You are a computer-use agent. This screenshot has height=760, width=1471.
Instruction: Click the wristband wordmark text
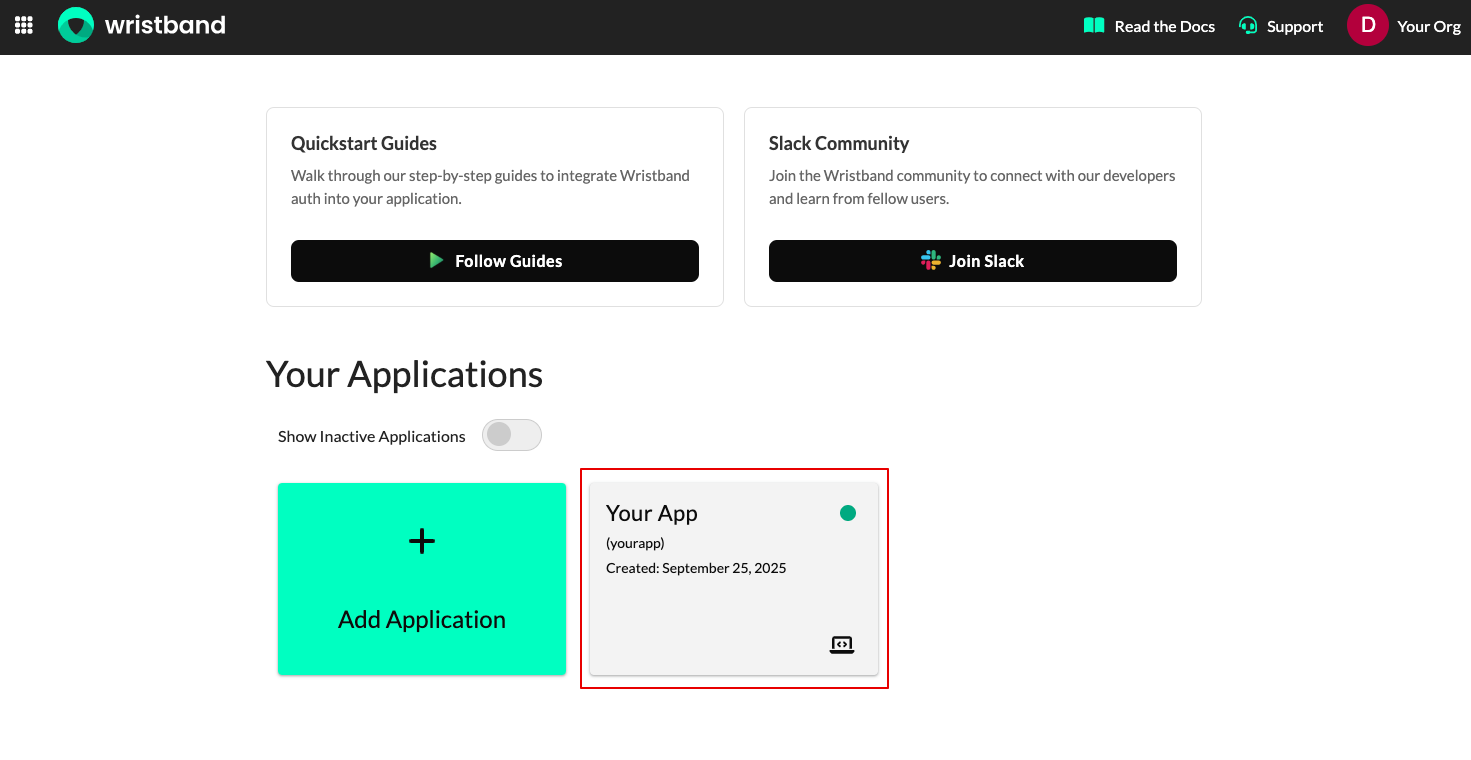click(x=165, y=25)
